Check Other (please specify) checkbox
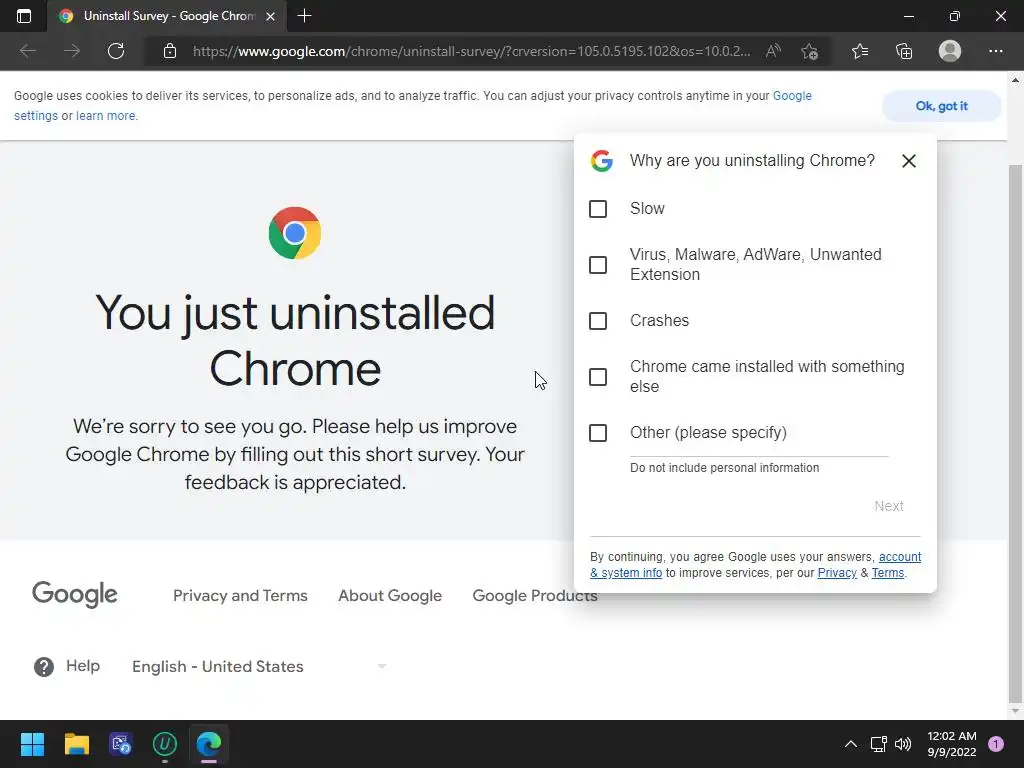The image size is (1024, 768). click(x=598, y=433)
